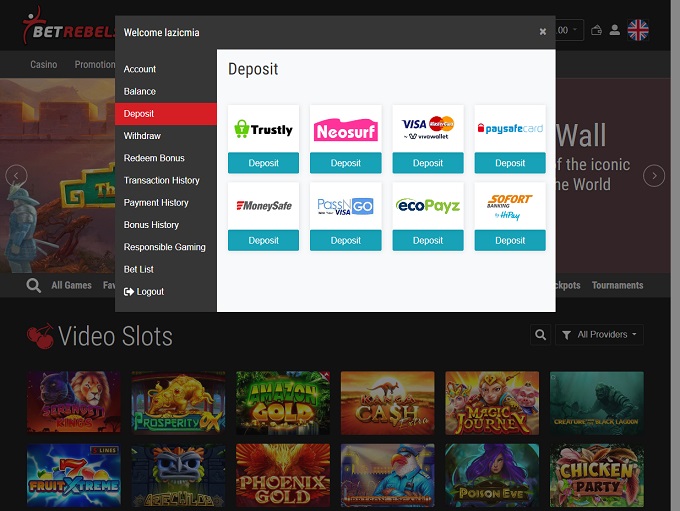The height and width of the screenshot is (511, 680).
Task: Open Transaction History menu item
Action: tap(161, 180)
